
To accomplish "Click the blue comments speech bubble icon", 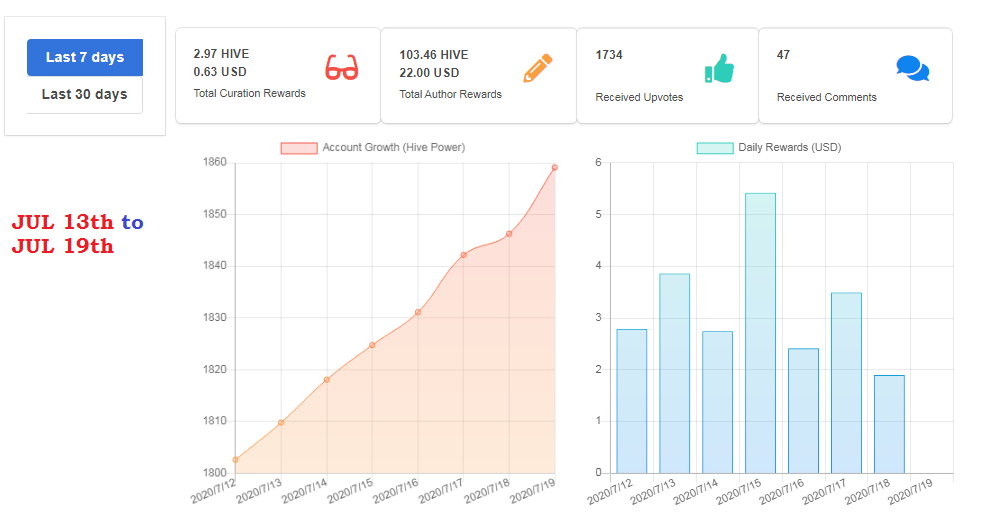I will tap(912, 68).
